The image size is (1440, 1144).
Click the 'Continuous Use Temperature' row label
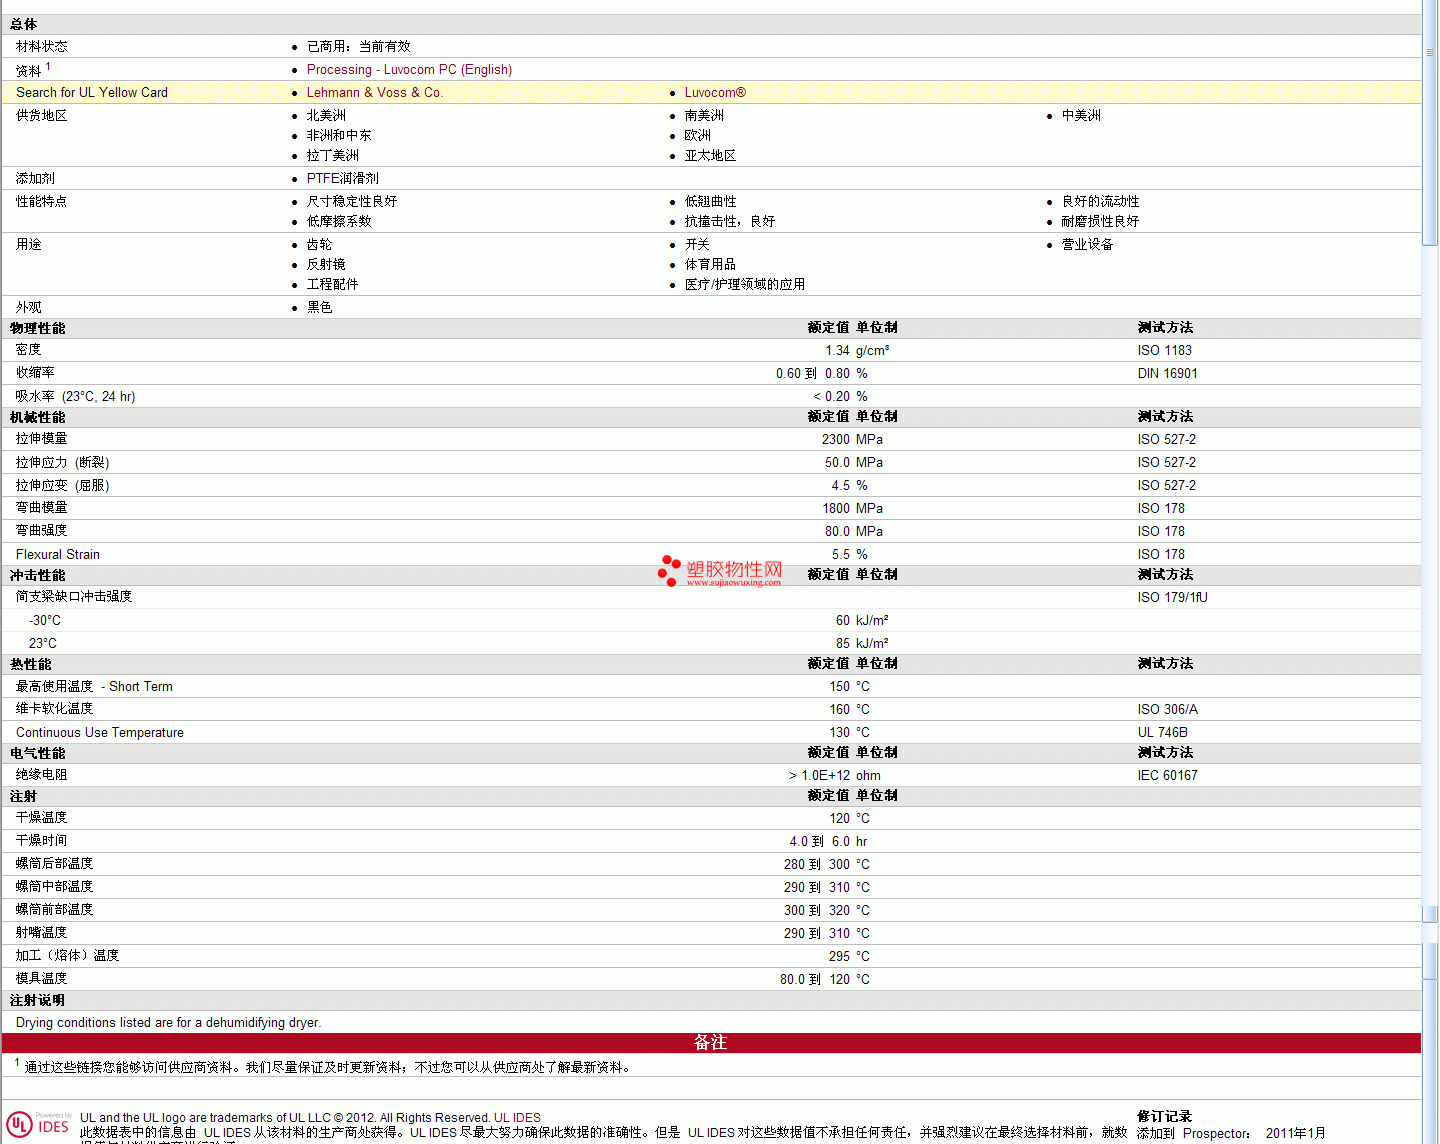100,732
